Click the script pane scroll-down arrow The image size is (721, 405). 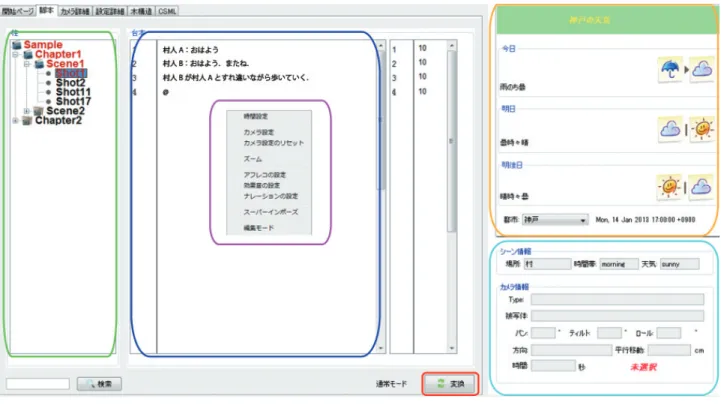[380, 348]
